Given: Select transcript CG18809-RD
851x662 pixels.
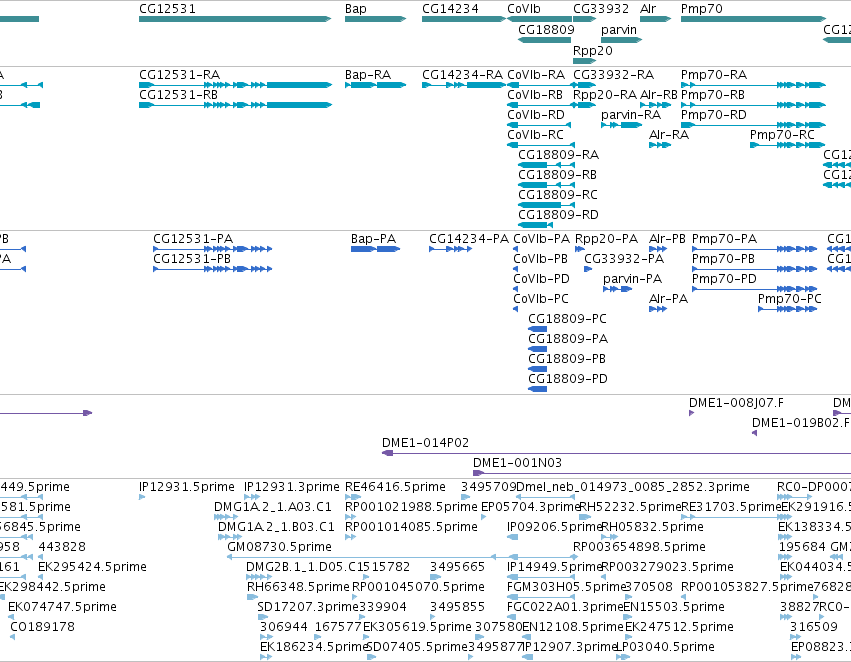Looking at the screenshot, I should (558, 215).
